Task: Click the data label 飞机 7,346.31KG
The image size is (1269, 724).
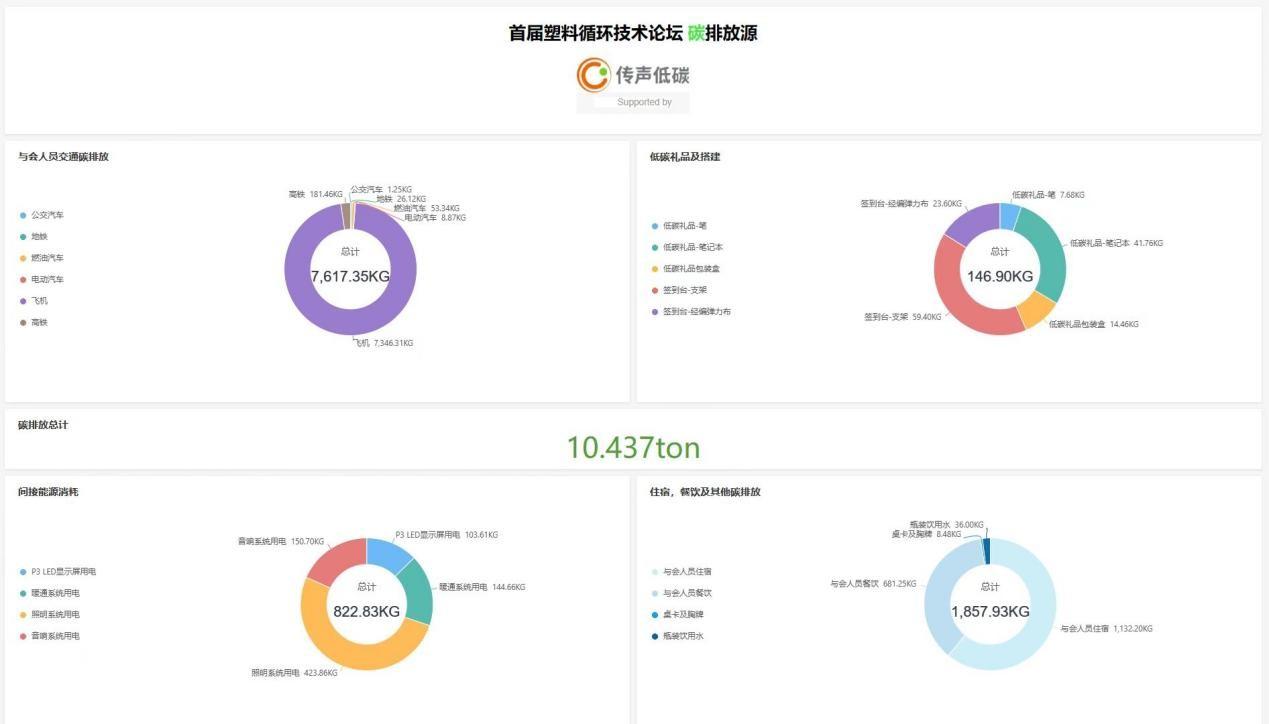Action: click(x=383, y=343)
